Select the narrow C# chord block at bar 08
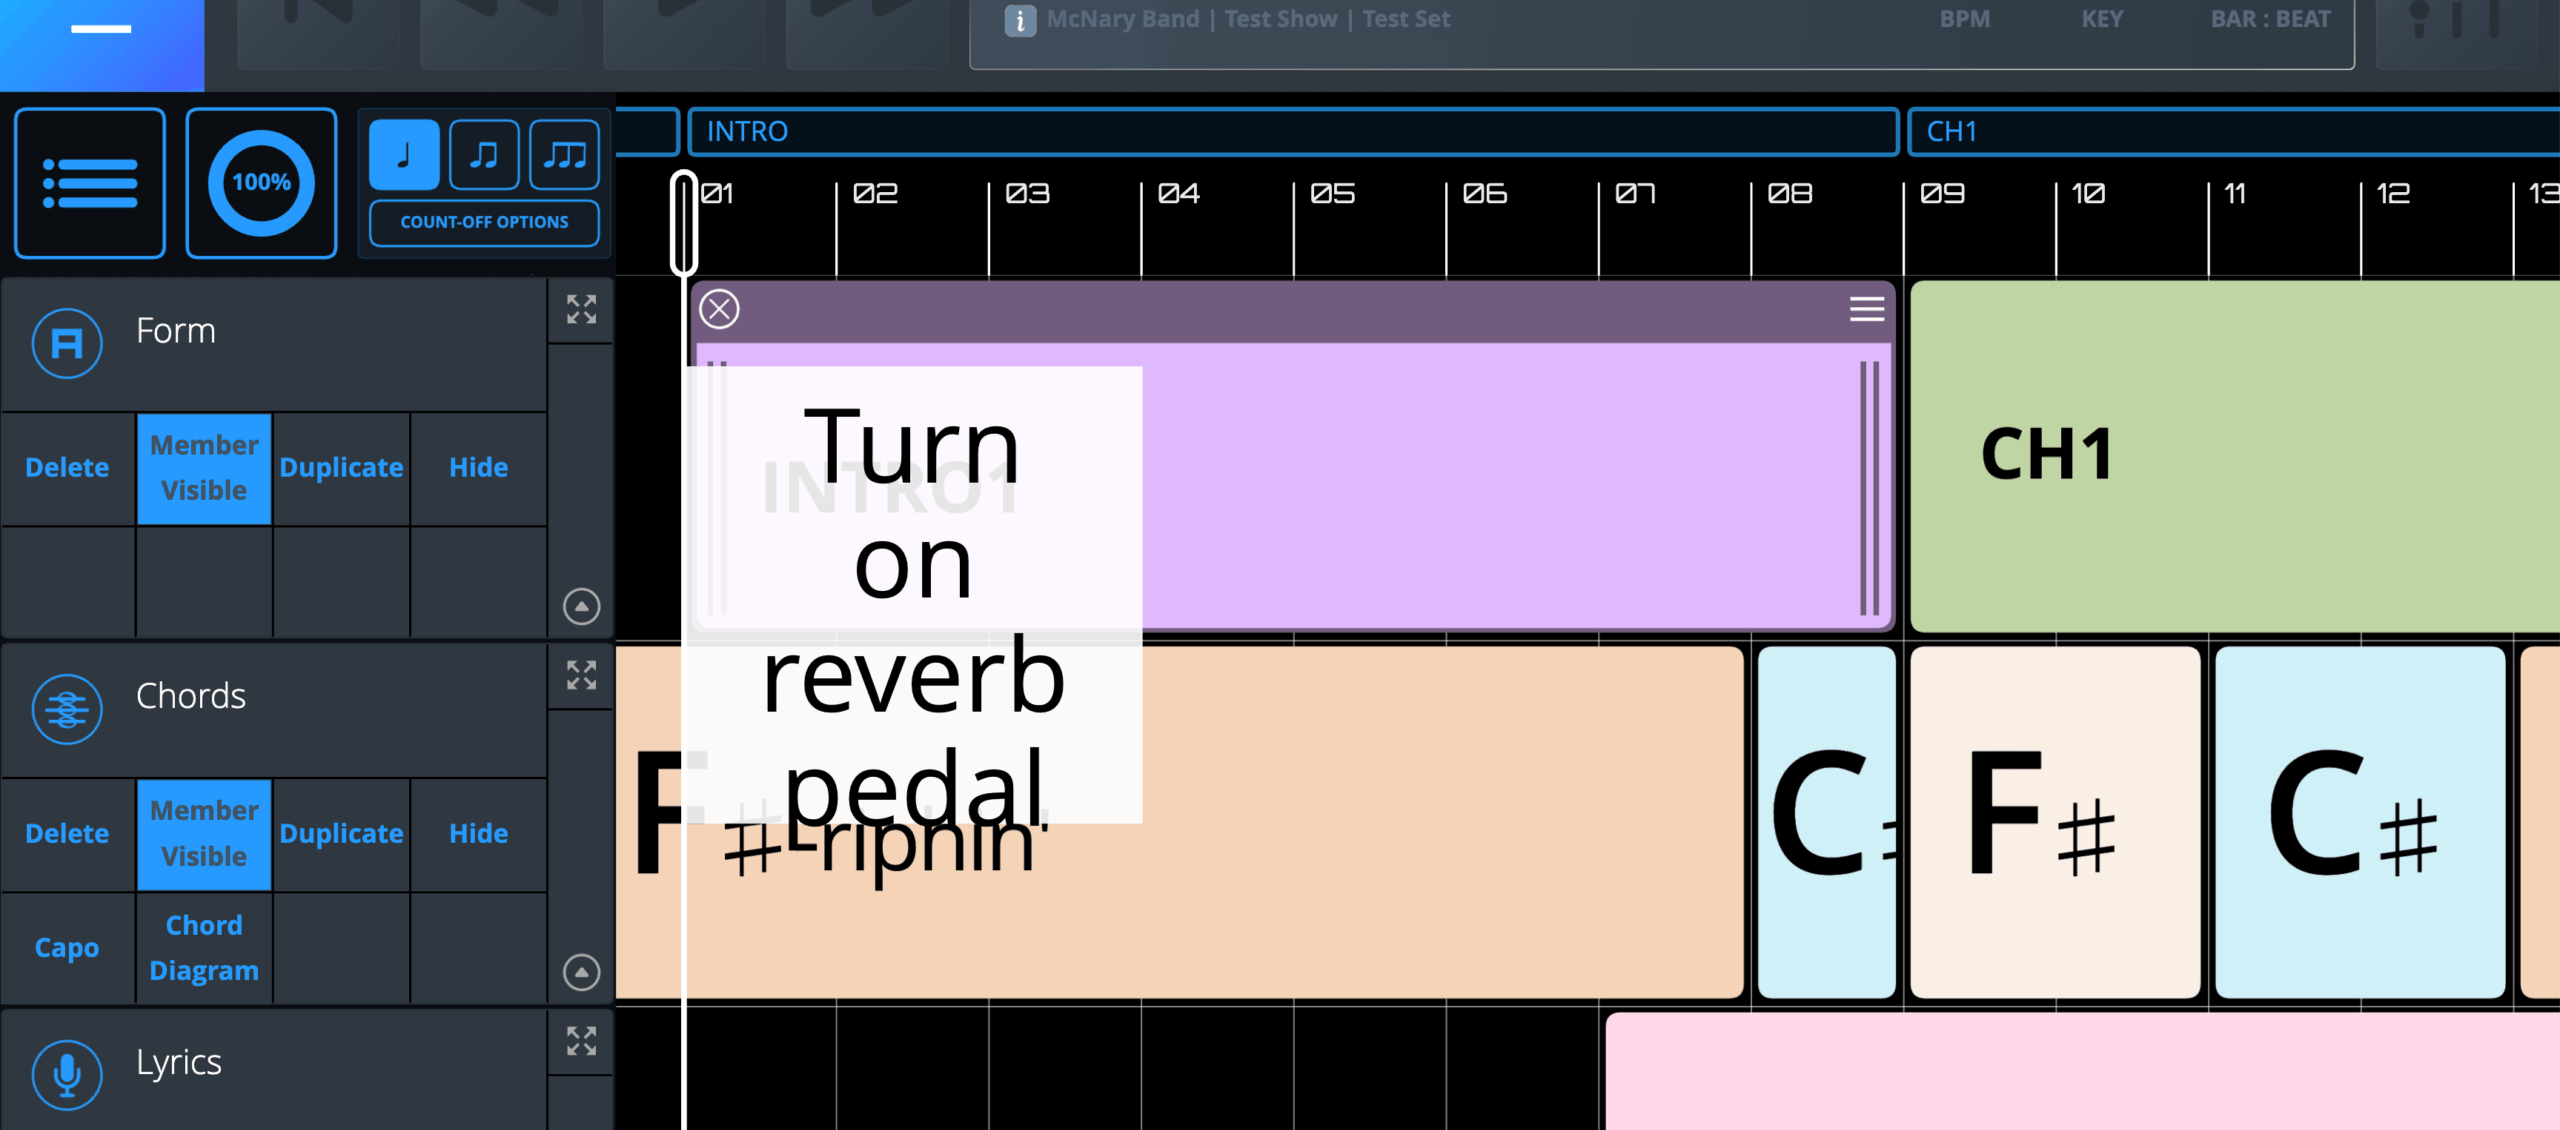2560x1130 pixels. click(1826, 822)
